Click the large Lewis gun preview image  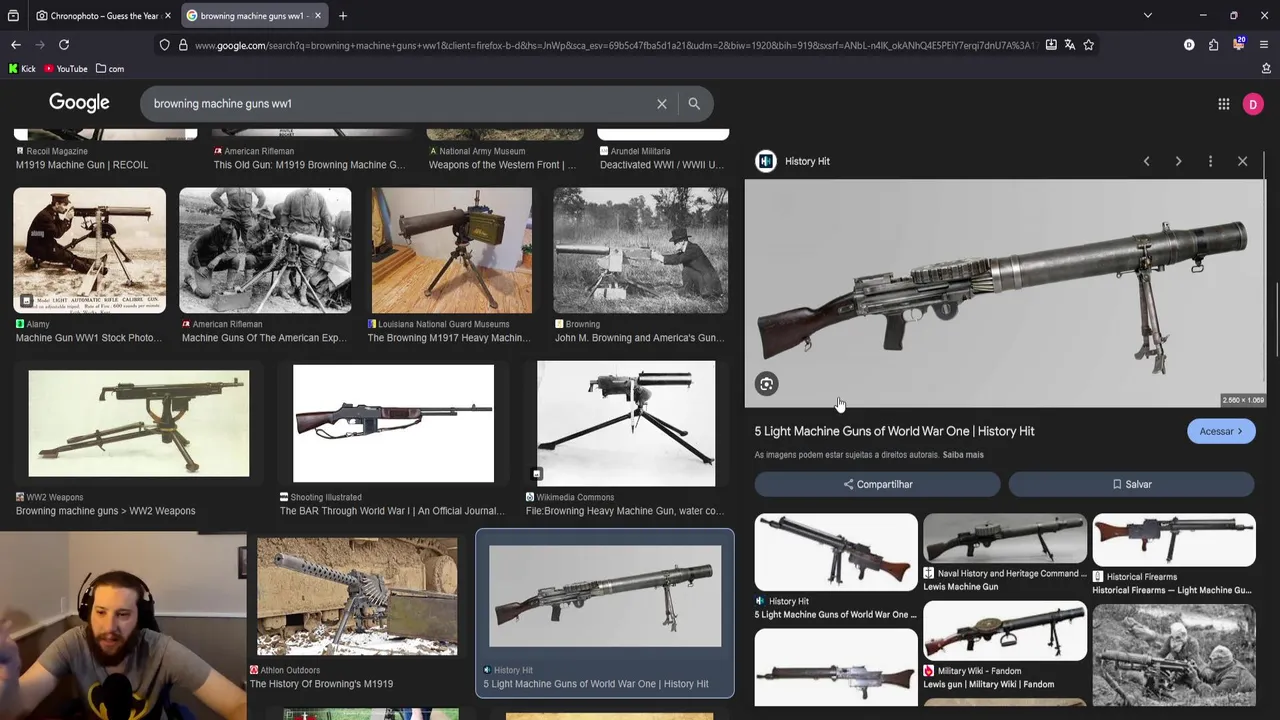point(1005,293)
